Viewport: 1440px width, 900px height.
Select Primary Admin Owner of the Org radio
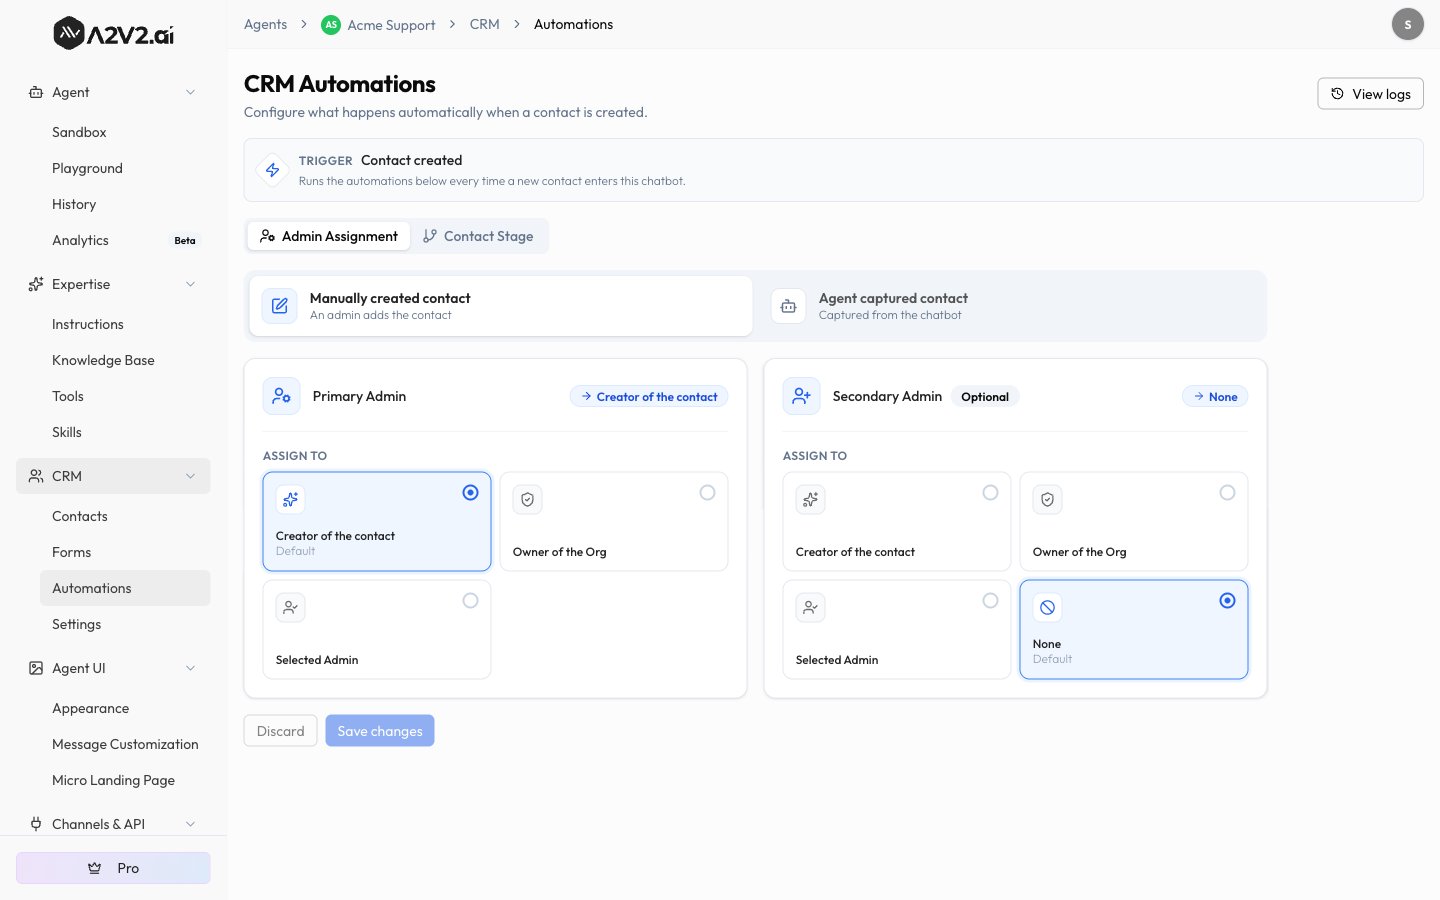(707, 492)
